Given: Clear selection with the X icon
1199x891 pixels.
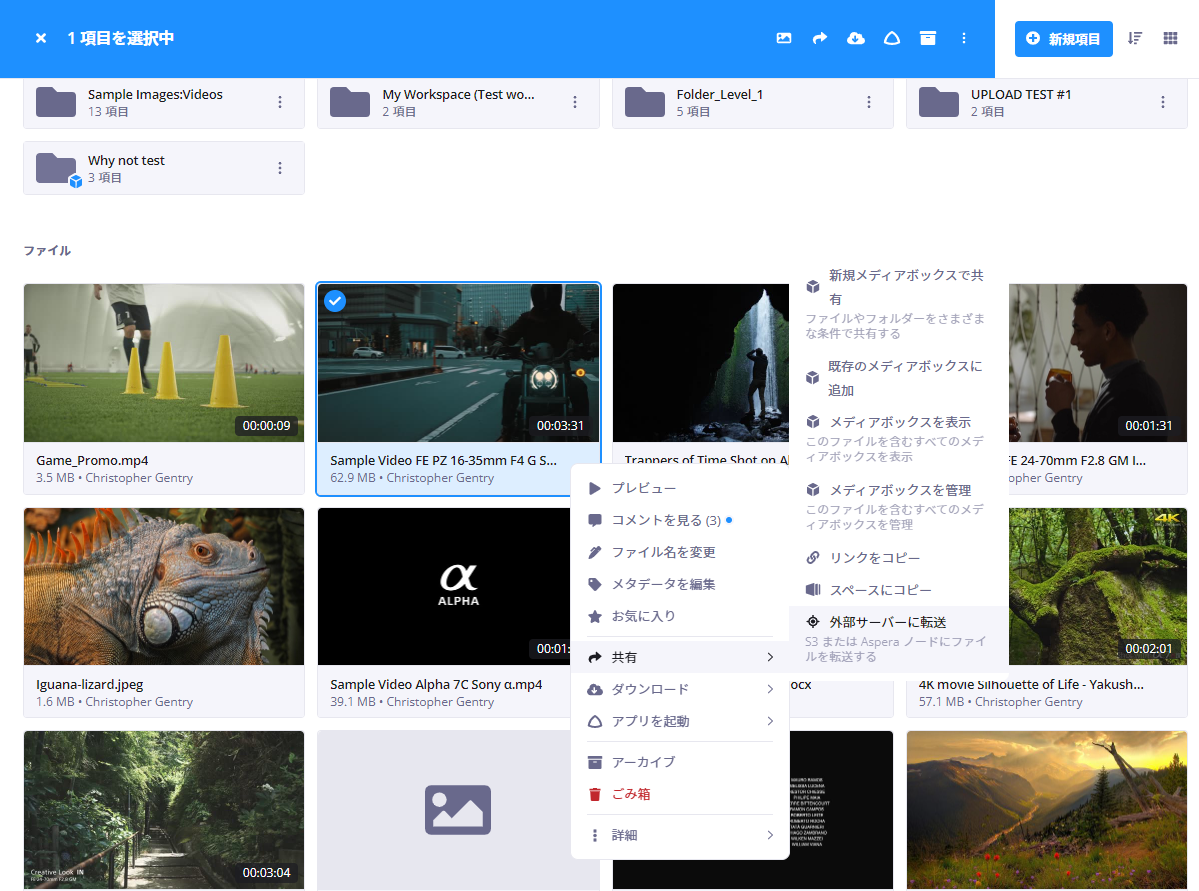Looking at the screenshot, I should (x=41, y=38).
